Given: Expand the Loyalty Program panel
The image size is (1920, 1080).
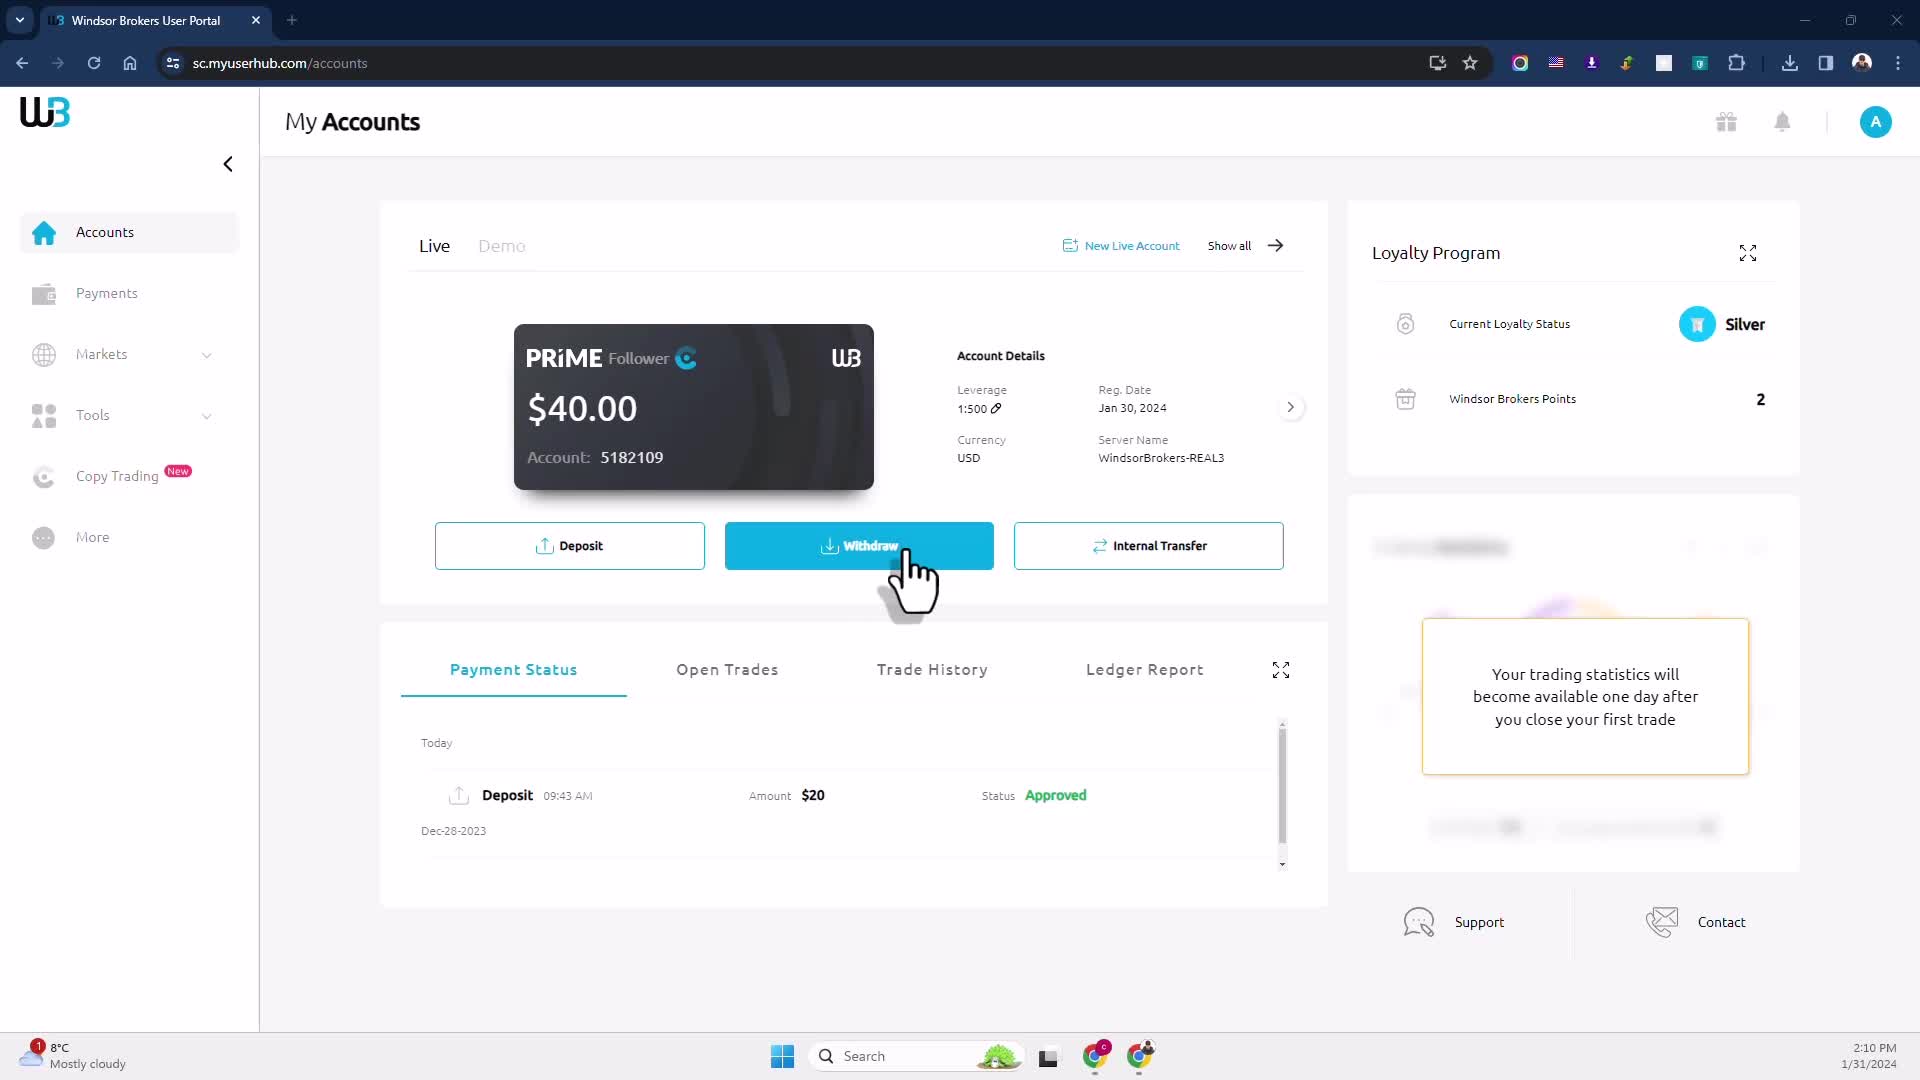Looking at the screenshot, I should point(1747,254).
